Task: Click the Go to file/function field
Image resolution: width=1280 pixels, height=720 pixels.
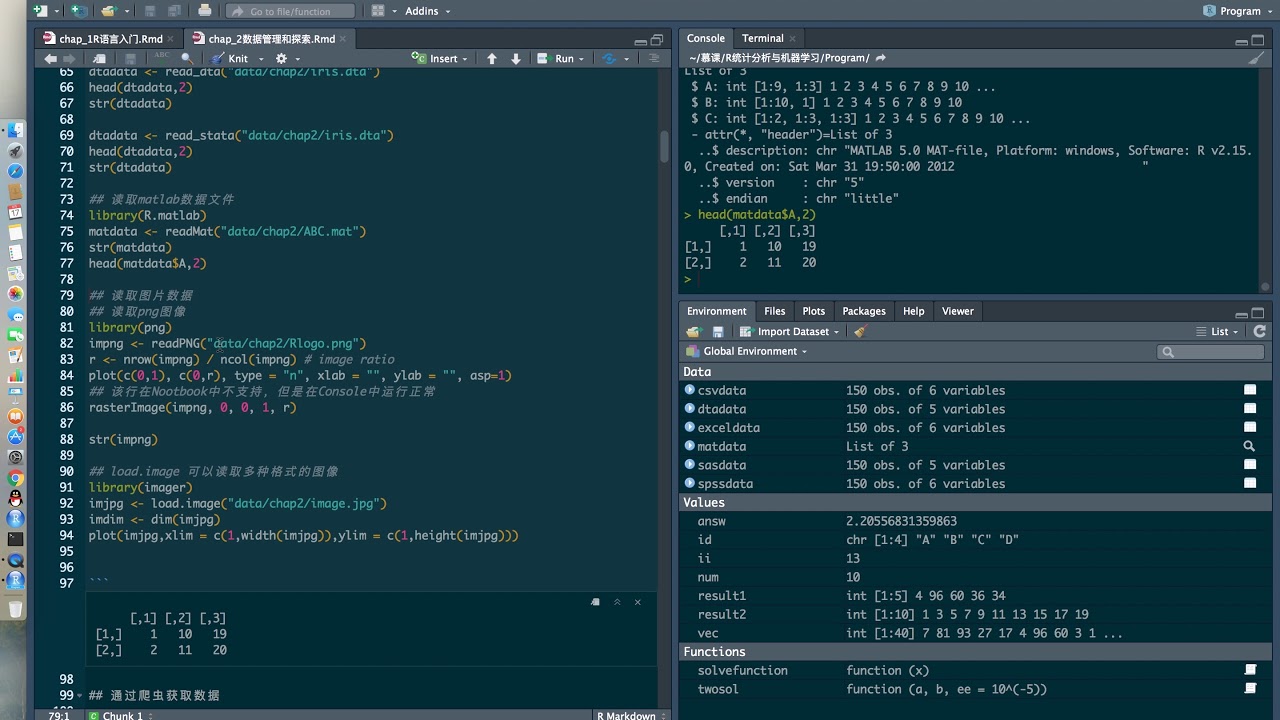Action: pos(291,11)
